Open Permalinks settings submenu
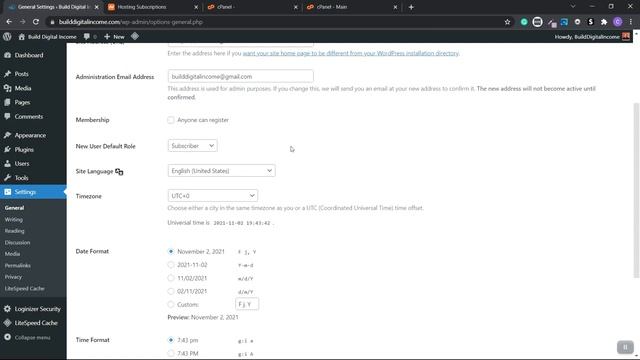The image size is (640, 360). (x=18, y=265)
